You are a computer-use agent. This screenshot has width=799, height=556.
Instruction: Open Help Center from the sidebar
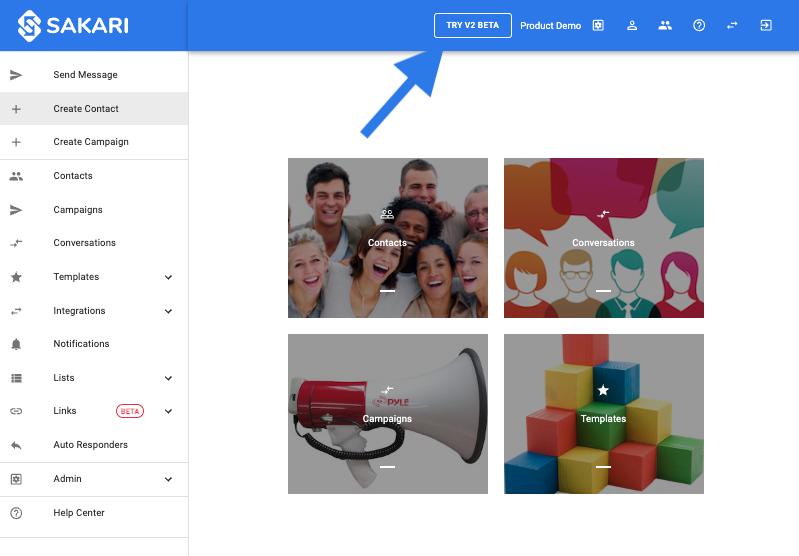pyautogui.click(x=94, y=513)
